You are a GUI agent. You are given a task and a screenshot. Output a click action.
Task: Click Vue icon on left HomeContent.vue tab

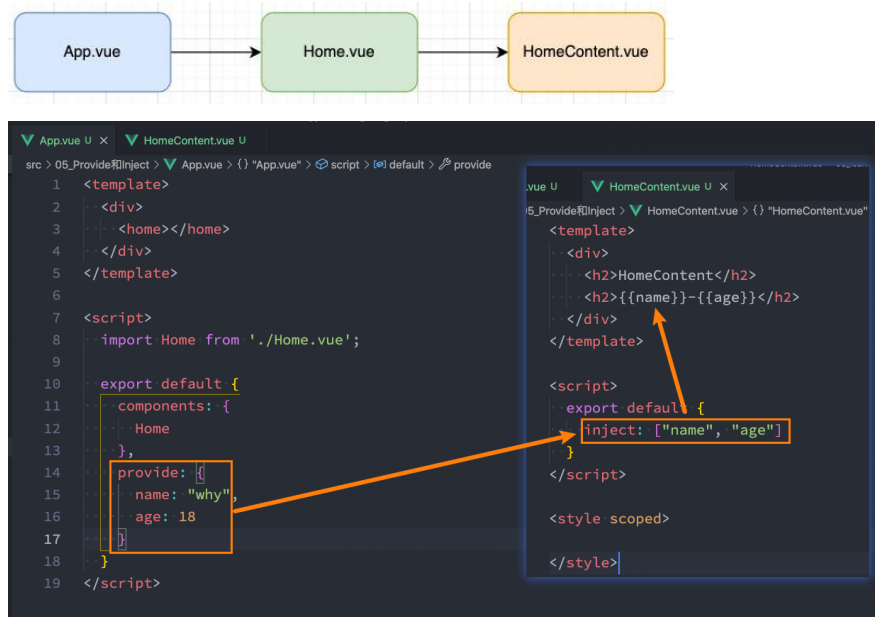132,141
